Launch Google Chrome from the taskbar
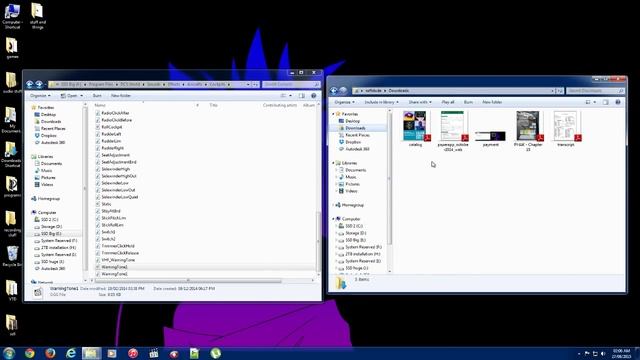Viewport: 640px width, 360px height. (x=29, y=353)
